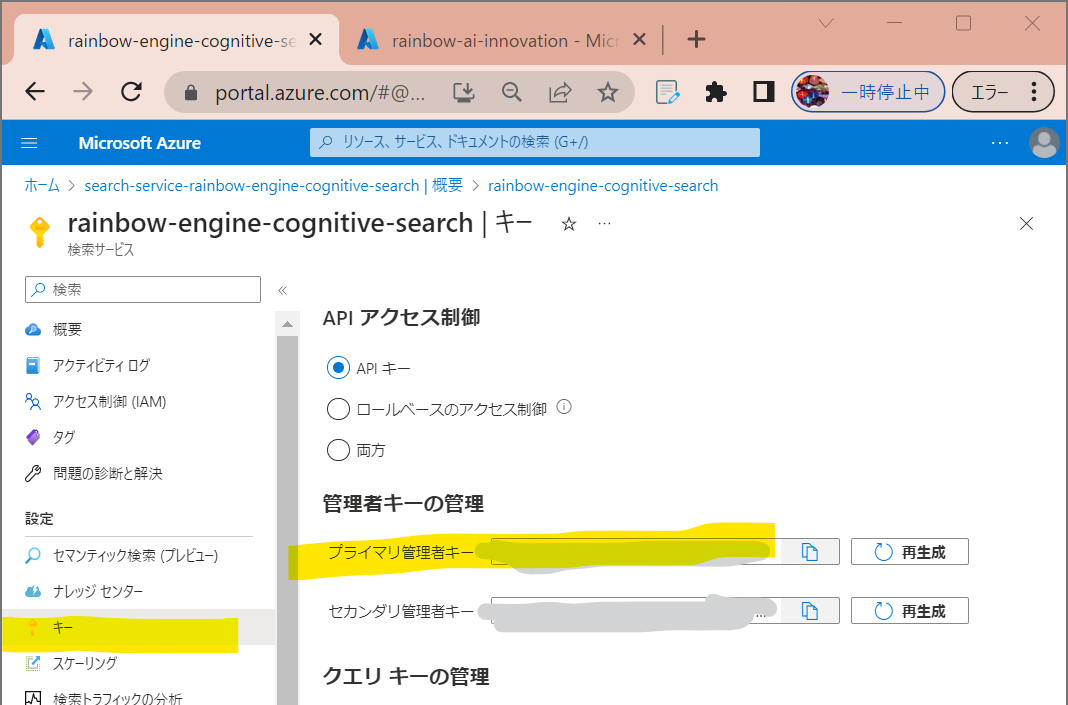Click the sidebar scrollbar up arrow
Viewport: 1068px width, 705px height.
pos(287,324)
